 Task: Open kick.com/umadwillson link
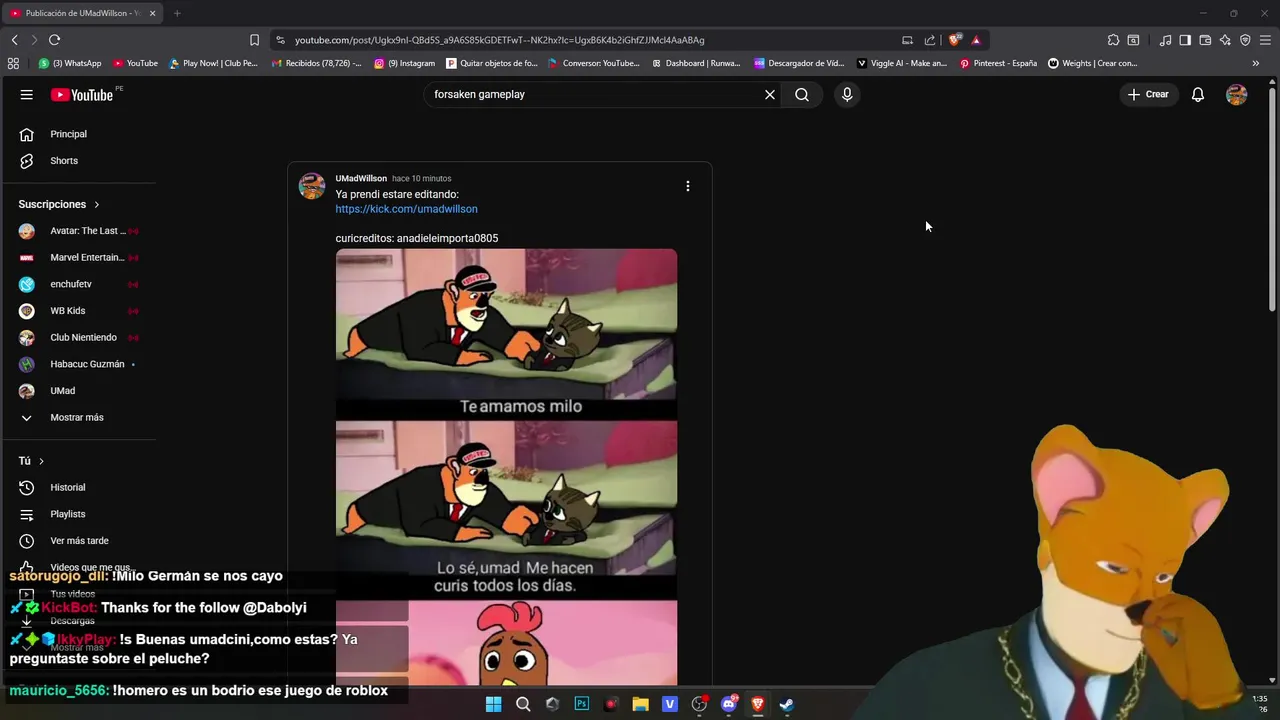(x=406, y=209)
